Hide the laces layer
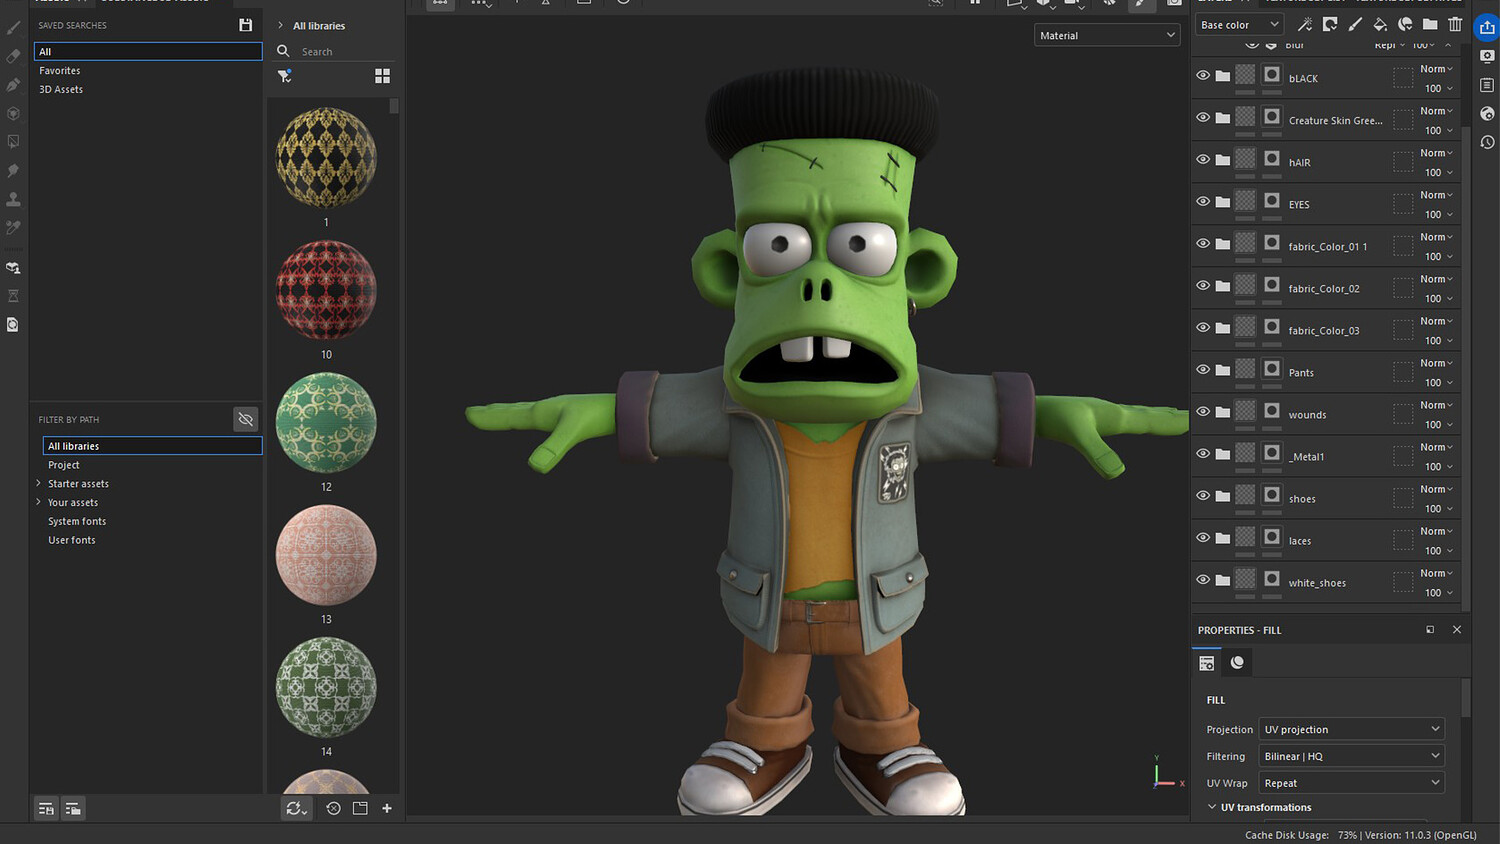 tap(1203, 537)
